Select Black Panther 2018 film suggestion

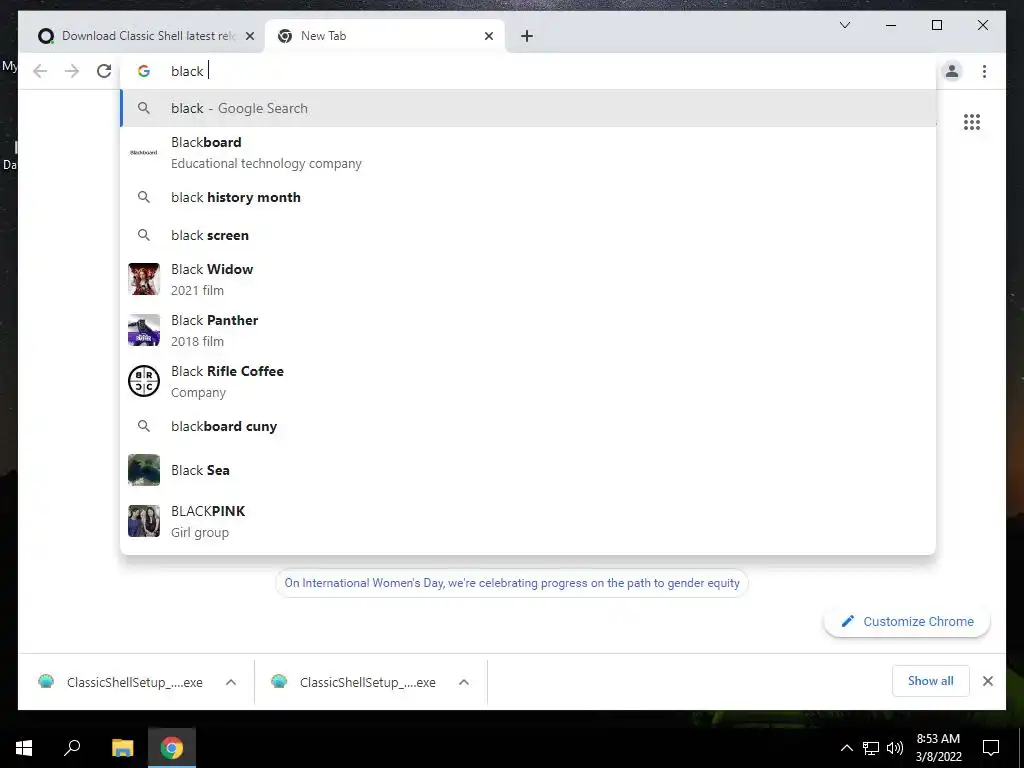coord(528,330)
